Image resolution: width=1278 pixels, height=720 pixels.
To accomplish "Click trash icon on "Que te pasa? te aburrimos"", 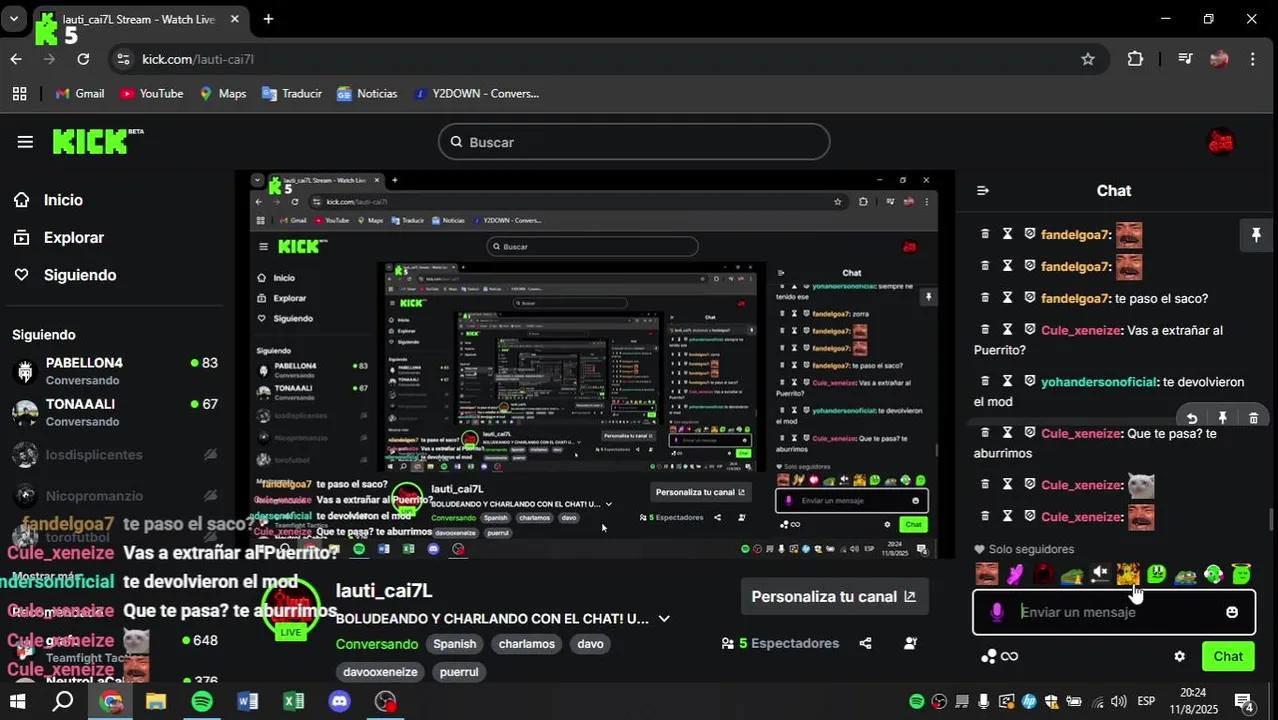I will coord(985,433).
